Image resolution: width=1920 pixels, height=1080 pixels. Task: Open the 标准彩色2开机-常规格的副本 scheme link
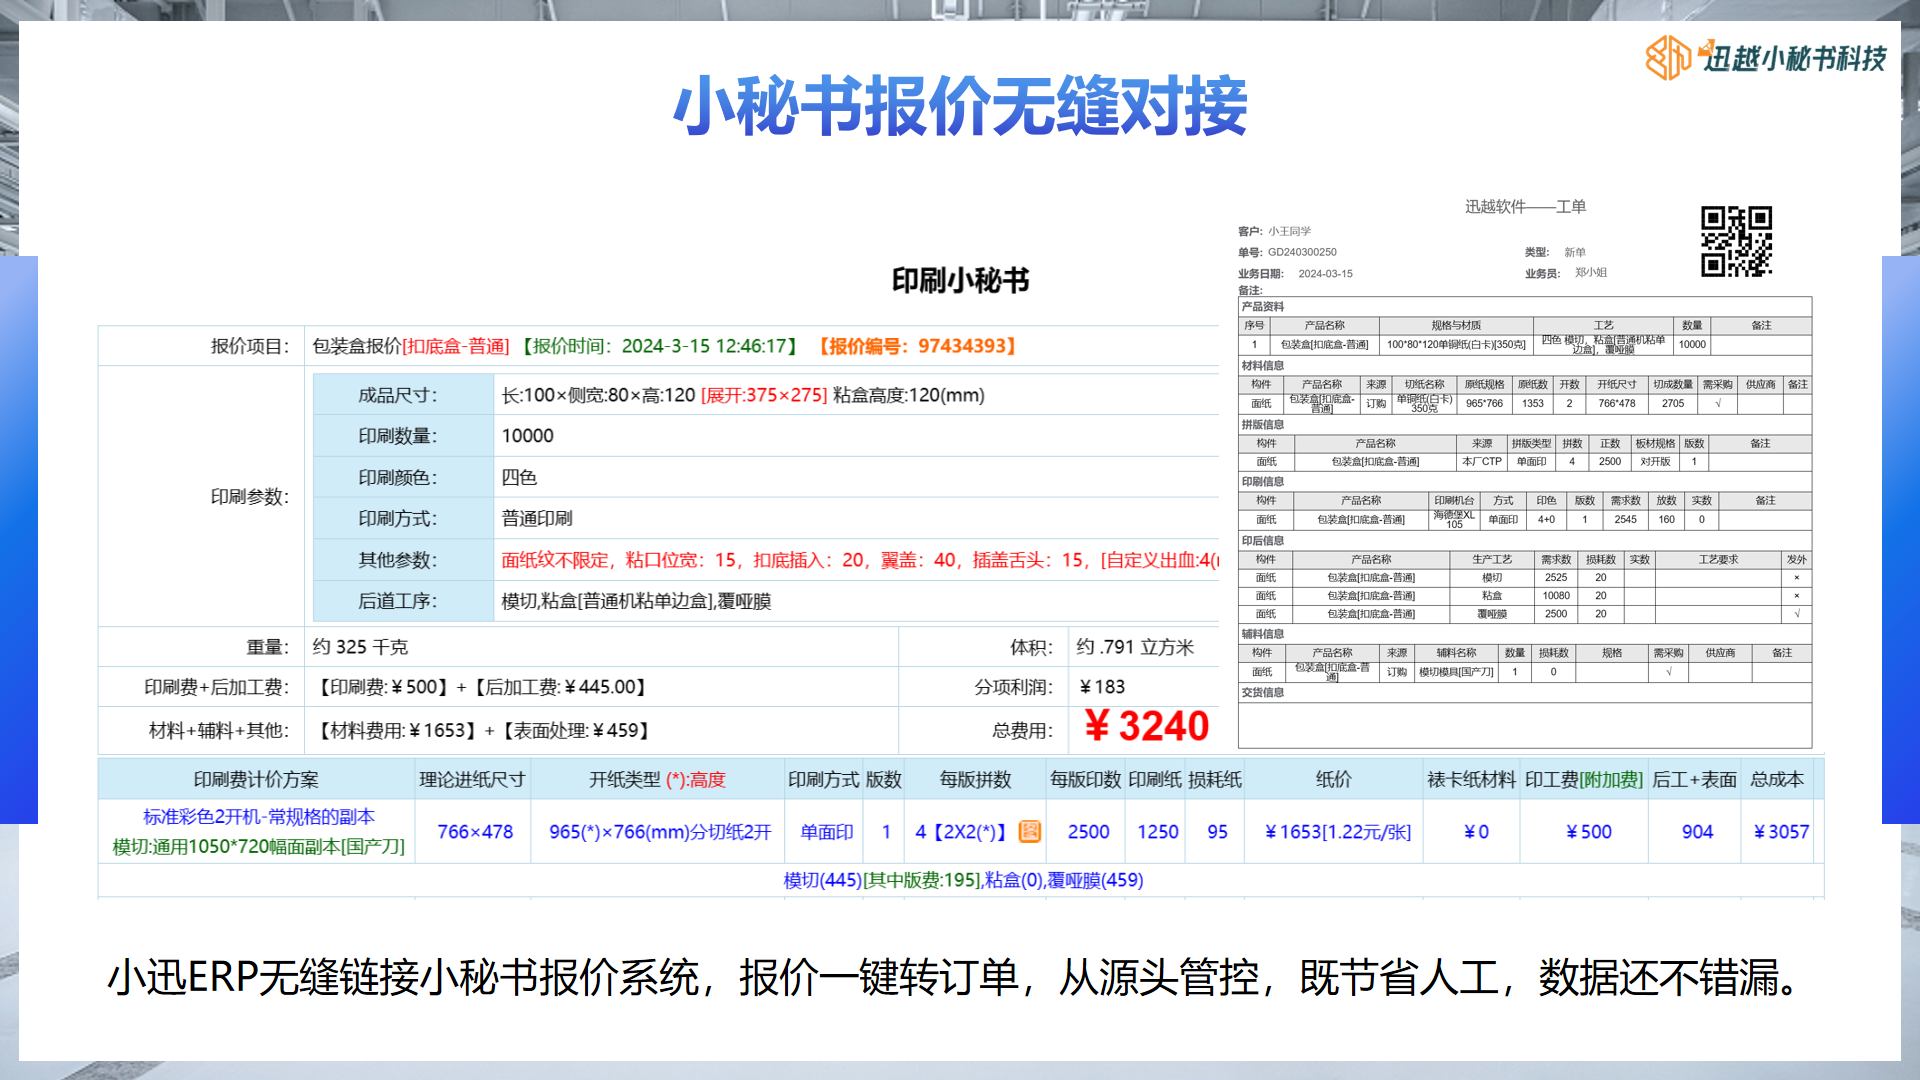259,817
